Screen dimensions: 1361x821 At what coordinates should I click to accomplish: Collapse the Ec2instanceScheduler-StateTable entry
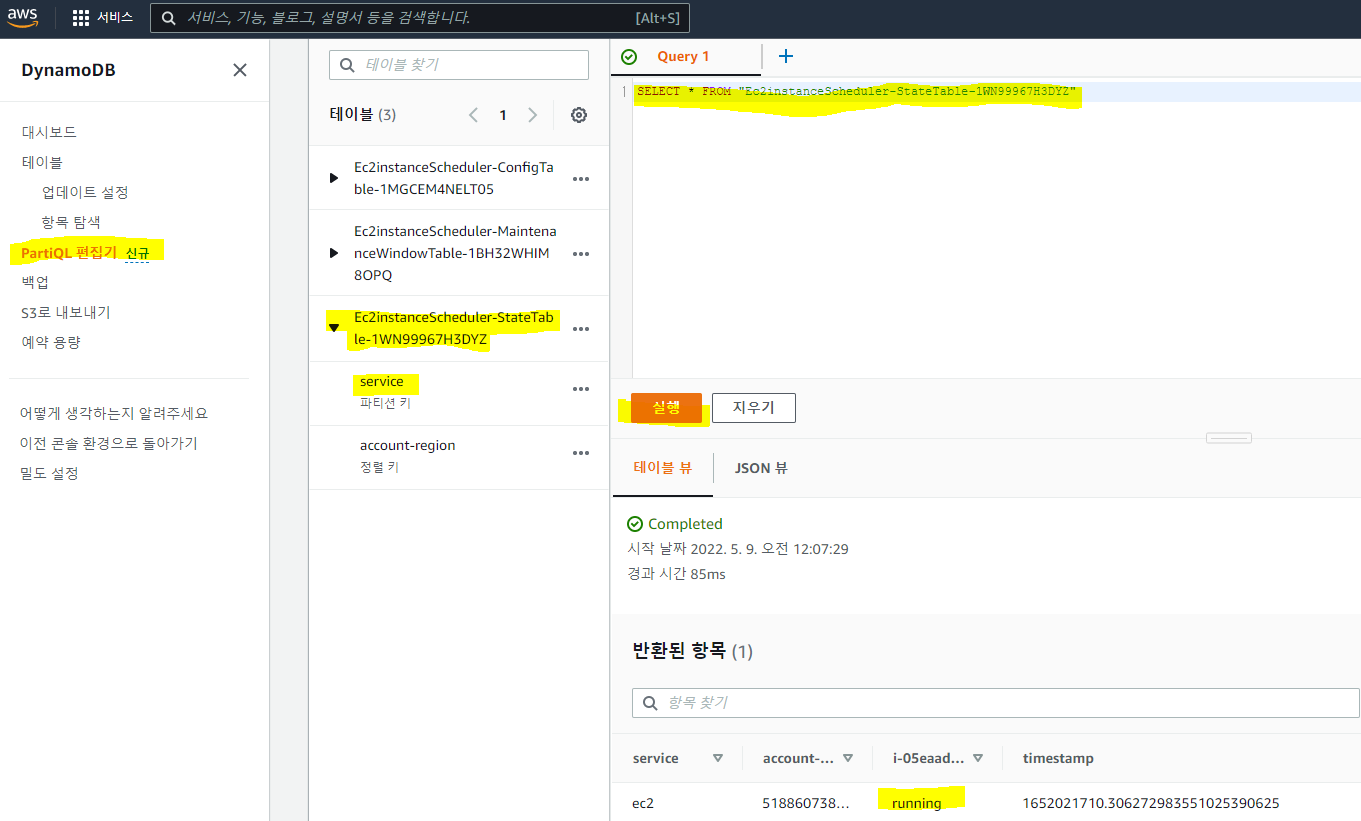tap(334, 328)
